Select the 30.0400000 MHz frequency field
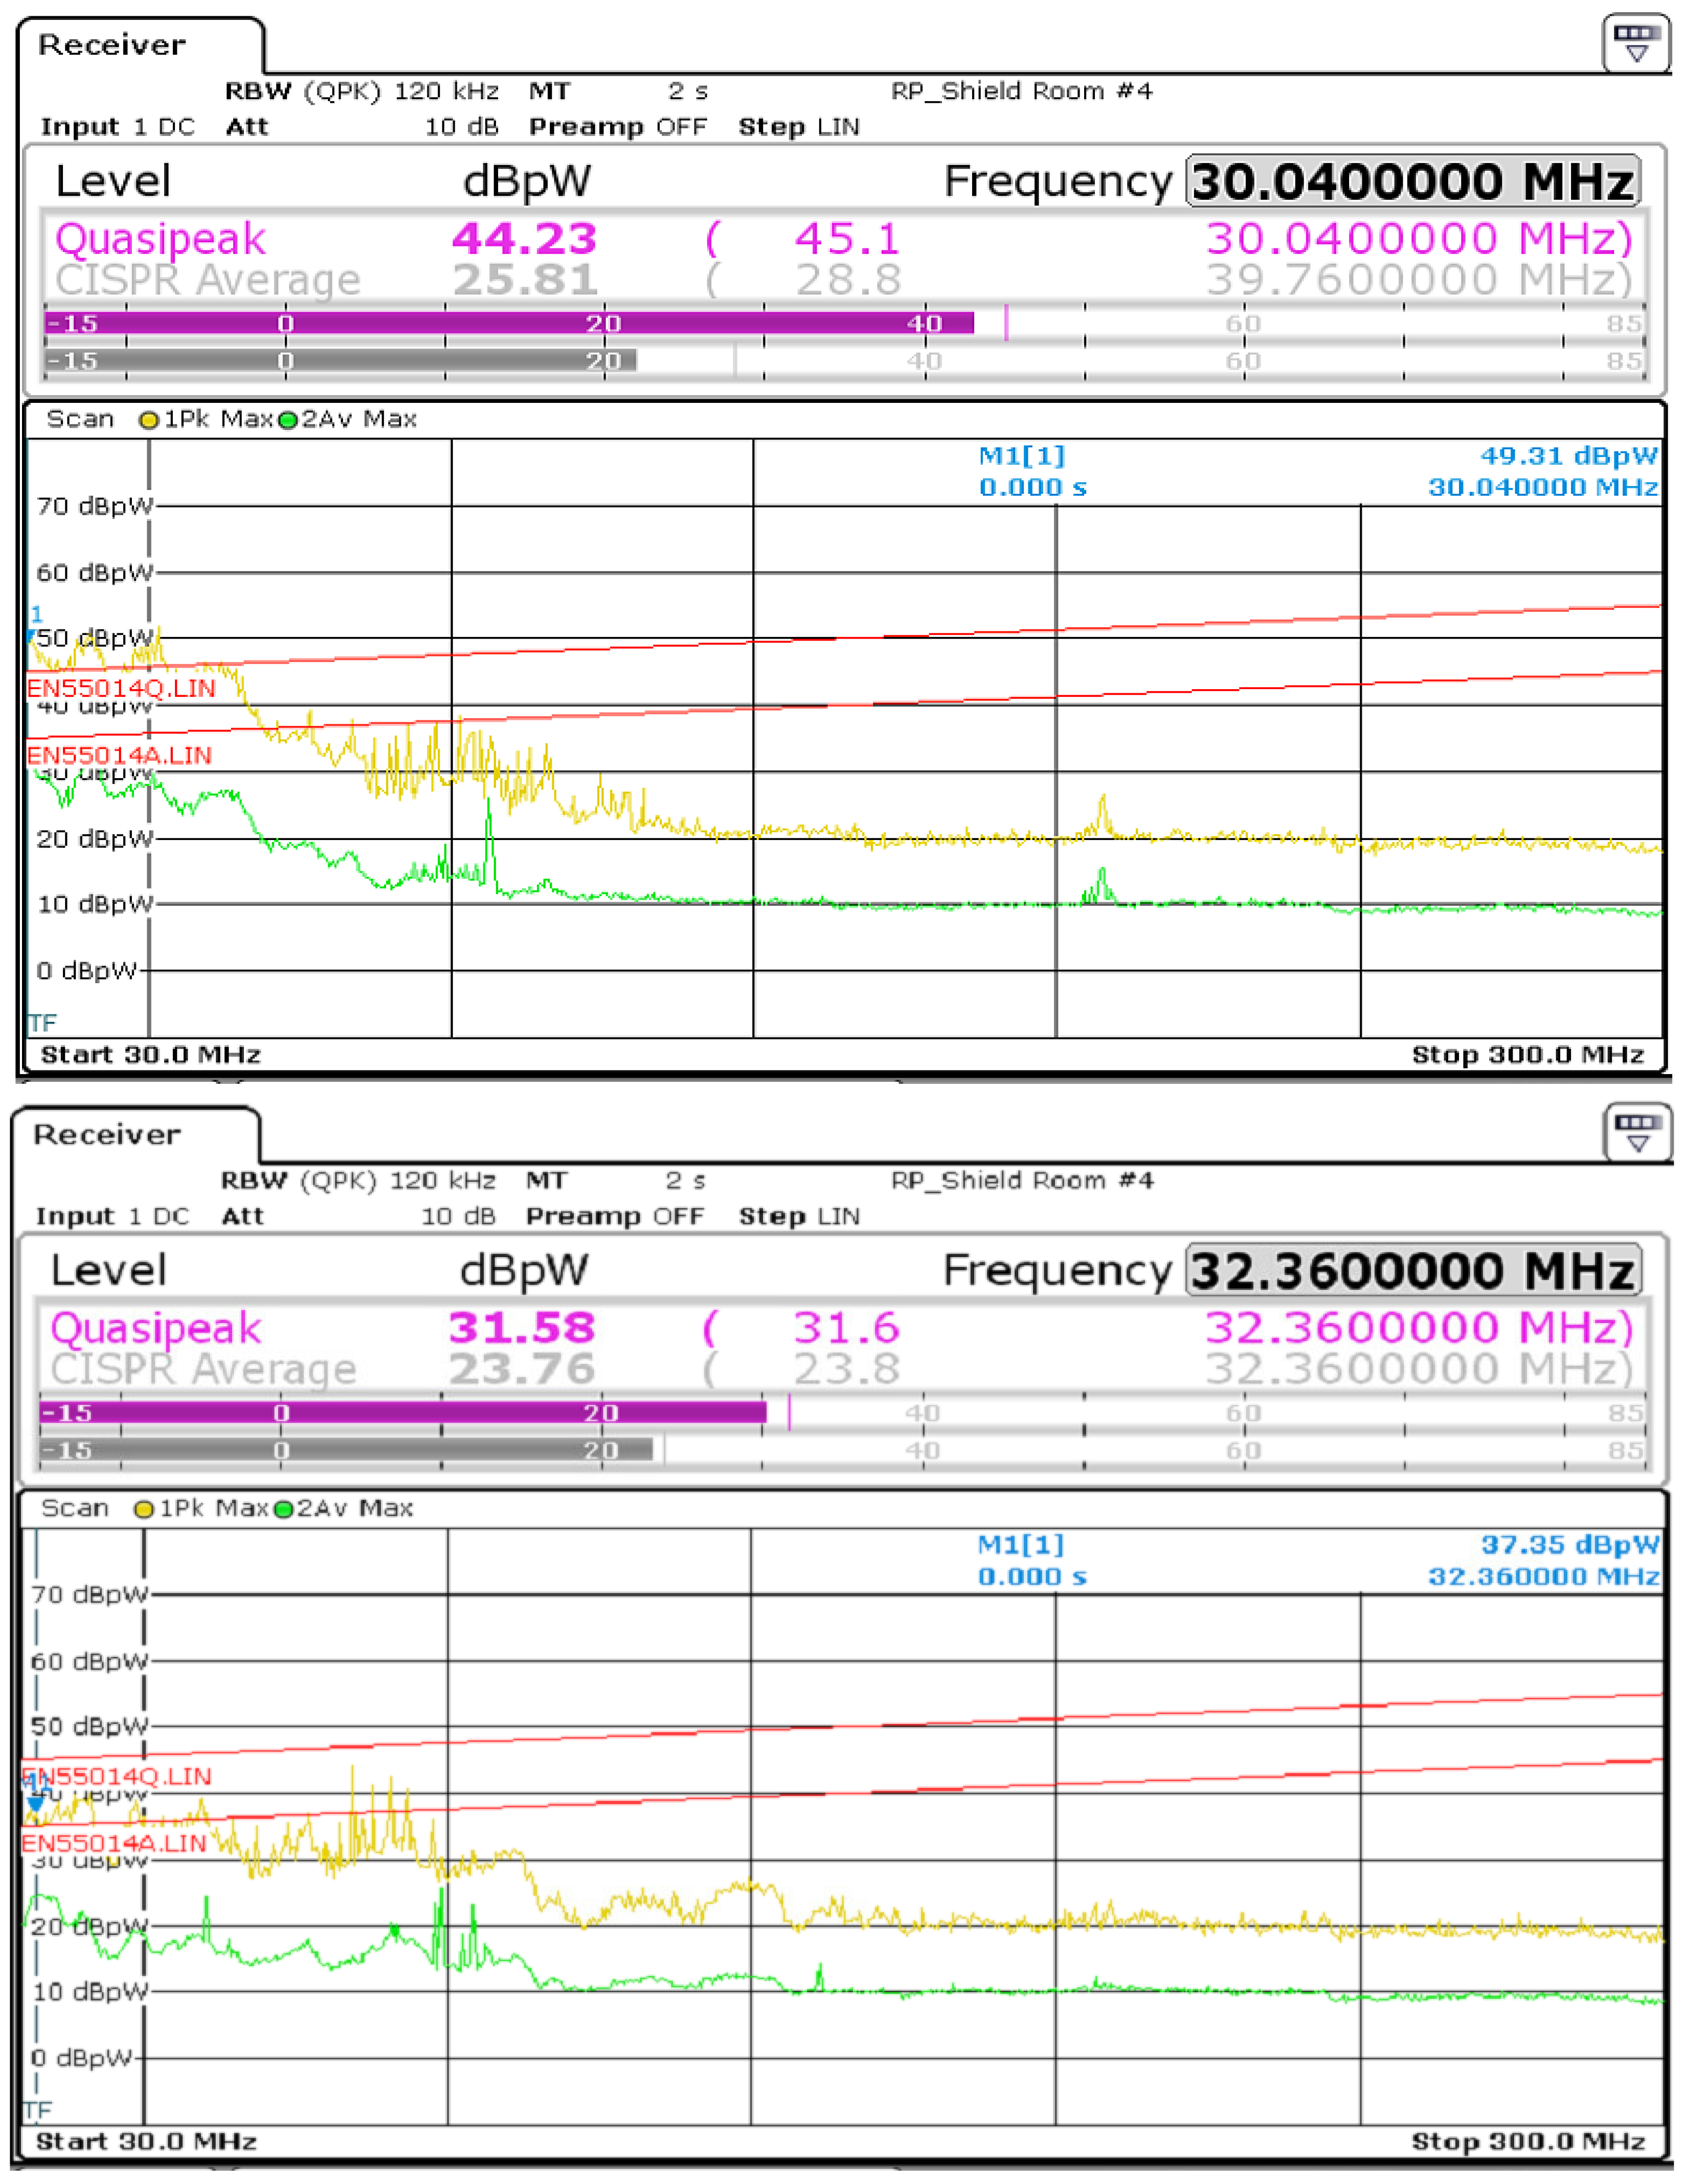Image resolution: width=1685 pixels, height=2184 pixels. [x=1413, y=181]
